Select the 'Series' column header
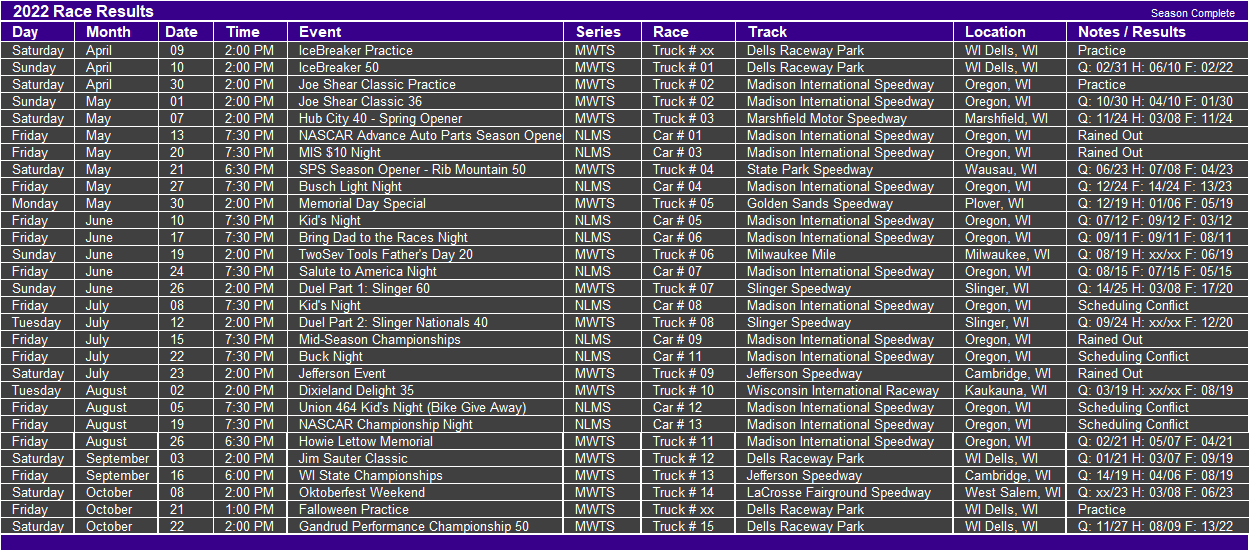1249x552 pixels. point(598,32)
